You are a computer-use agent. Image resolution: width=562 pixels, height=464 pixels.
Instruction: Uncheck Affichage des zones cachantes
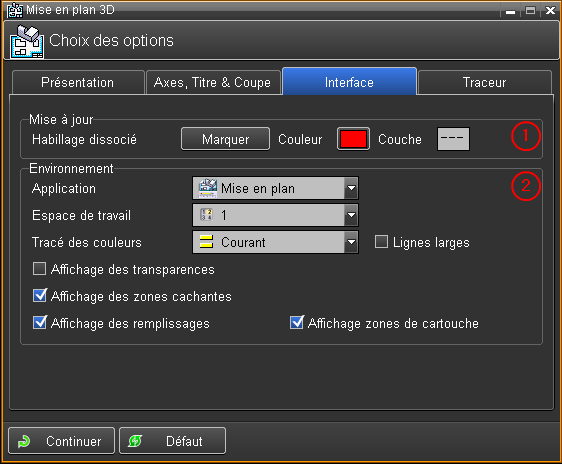39,296
